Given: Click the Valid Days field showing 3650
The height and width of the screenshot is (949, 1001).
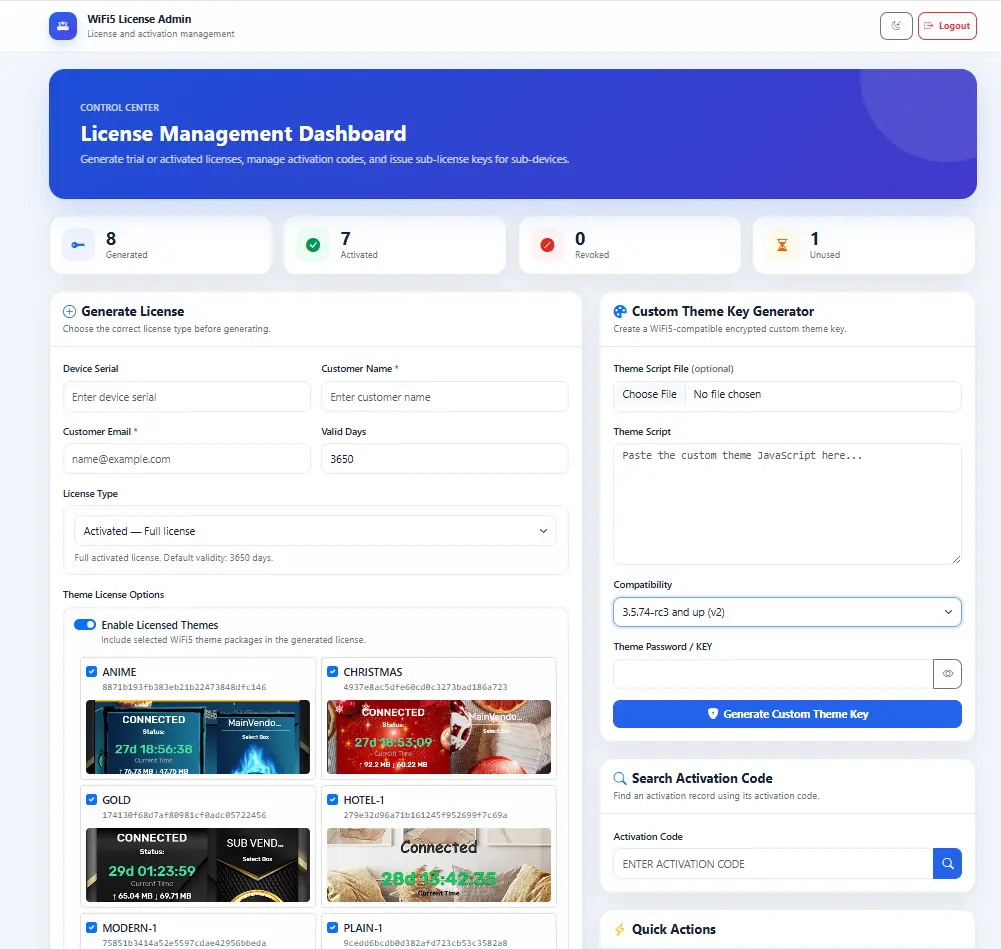Looking at the screenshot, I should pos(444,459).
